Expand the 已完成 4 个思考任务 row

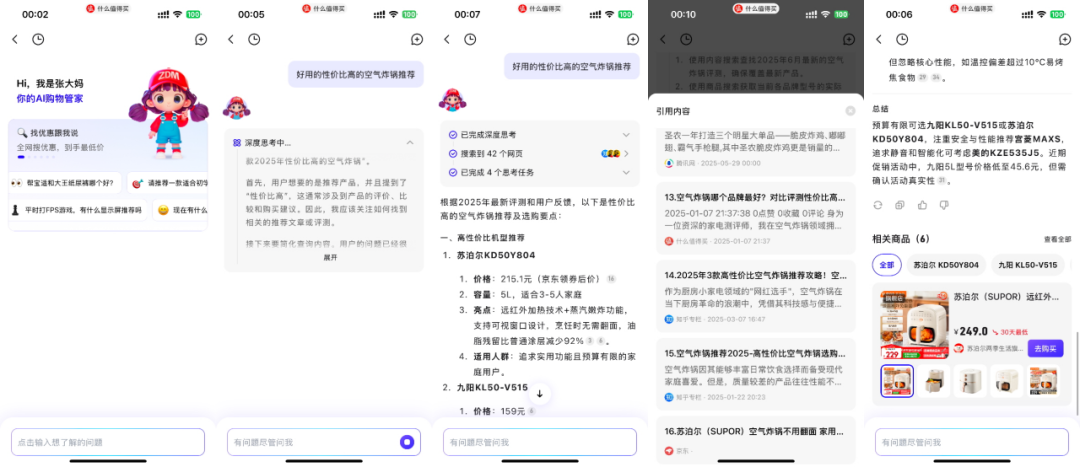[539, 172]
